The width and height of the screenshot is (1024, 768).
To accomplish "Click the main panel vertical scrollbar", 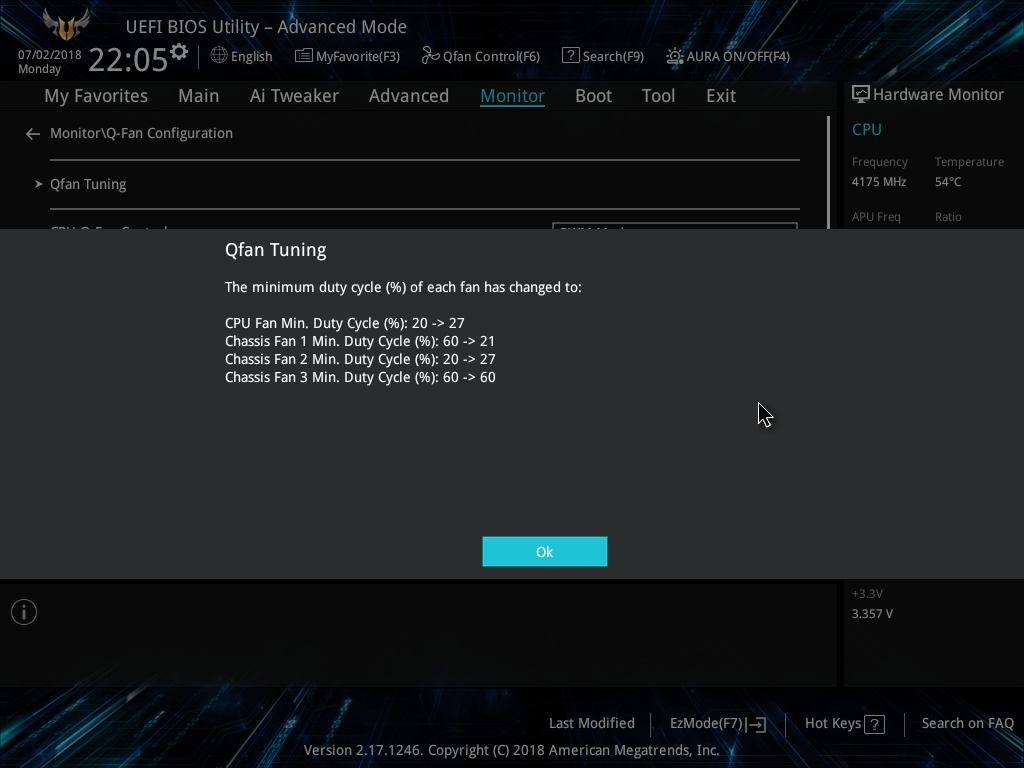I will (x=829, y=172).
